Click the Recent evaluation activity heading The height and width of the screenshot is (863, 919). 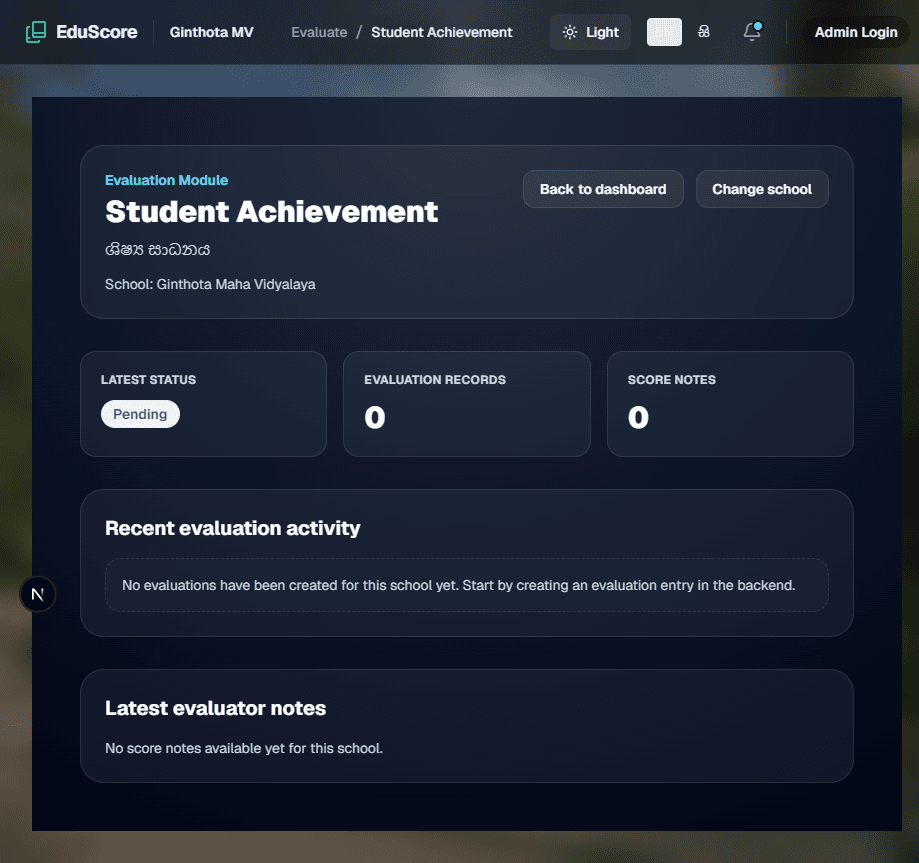233,528
